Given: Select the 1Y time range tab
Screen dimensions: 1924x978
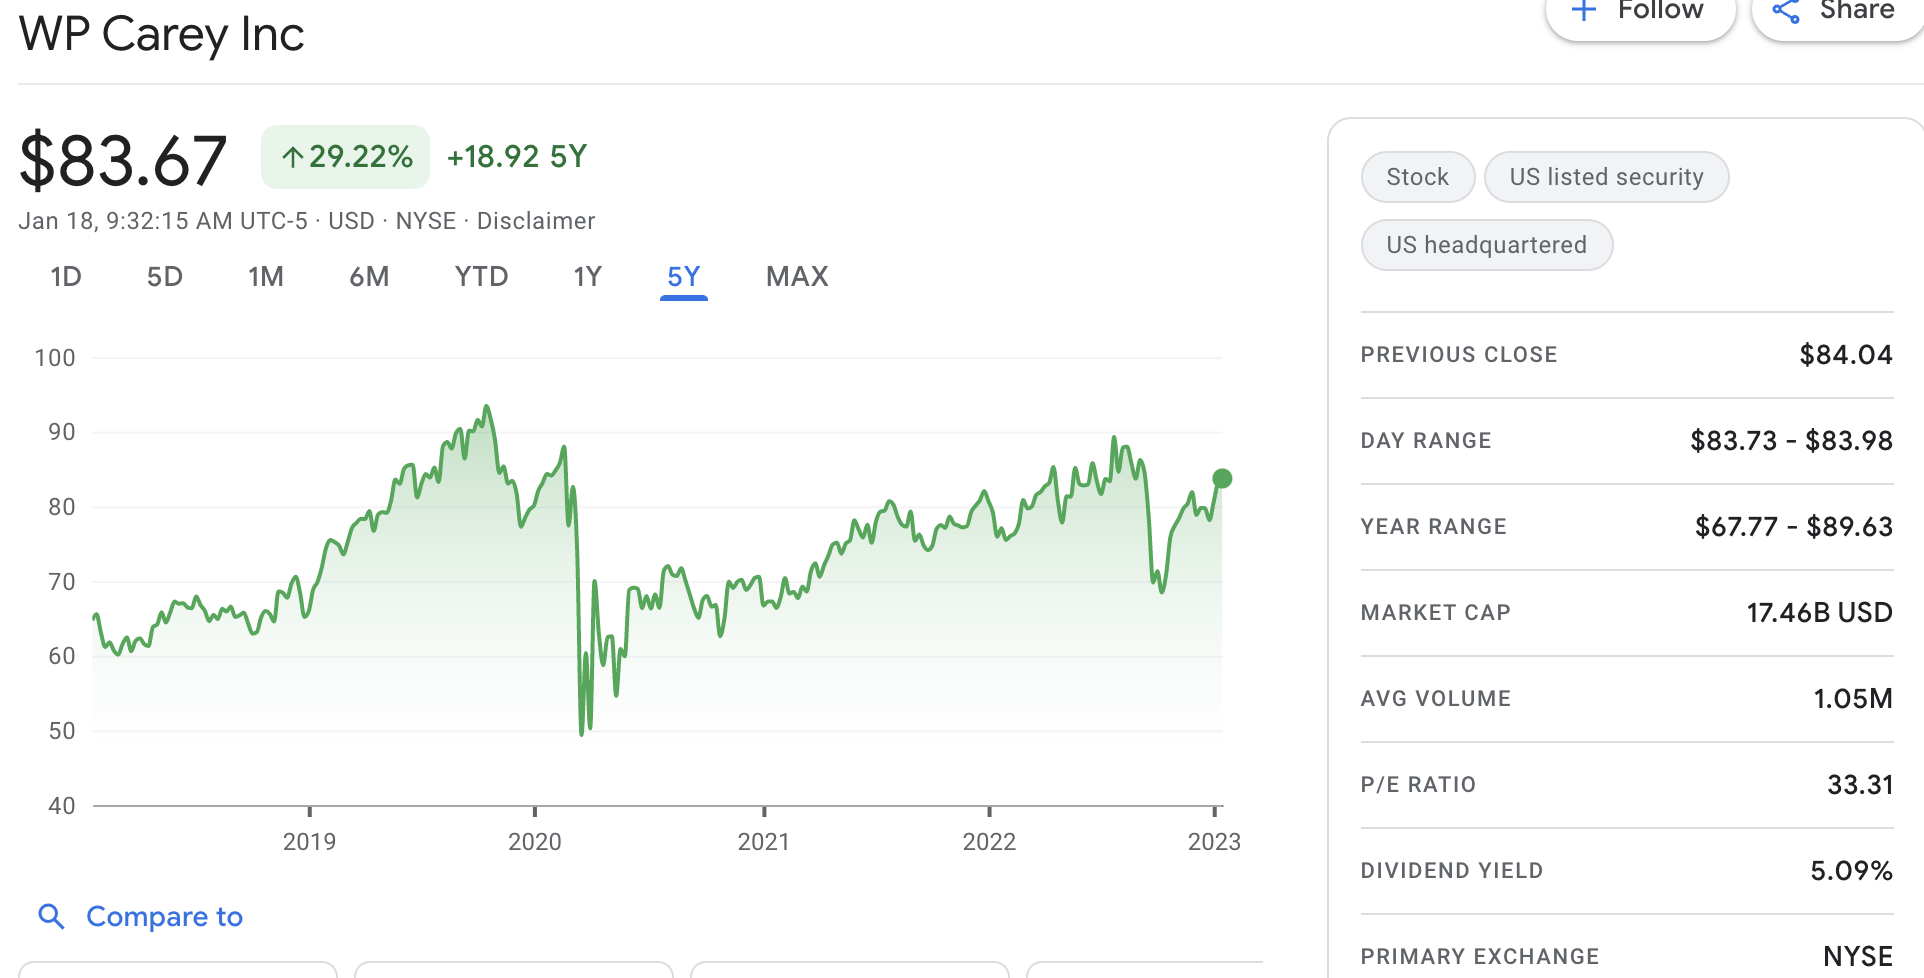Looking at the screenshot, I should pyautogui.click(x=588, y=277).
